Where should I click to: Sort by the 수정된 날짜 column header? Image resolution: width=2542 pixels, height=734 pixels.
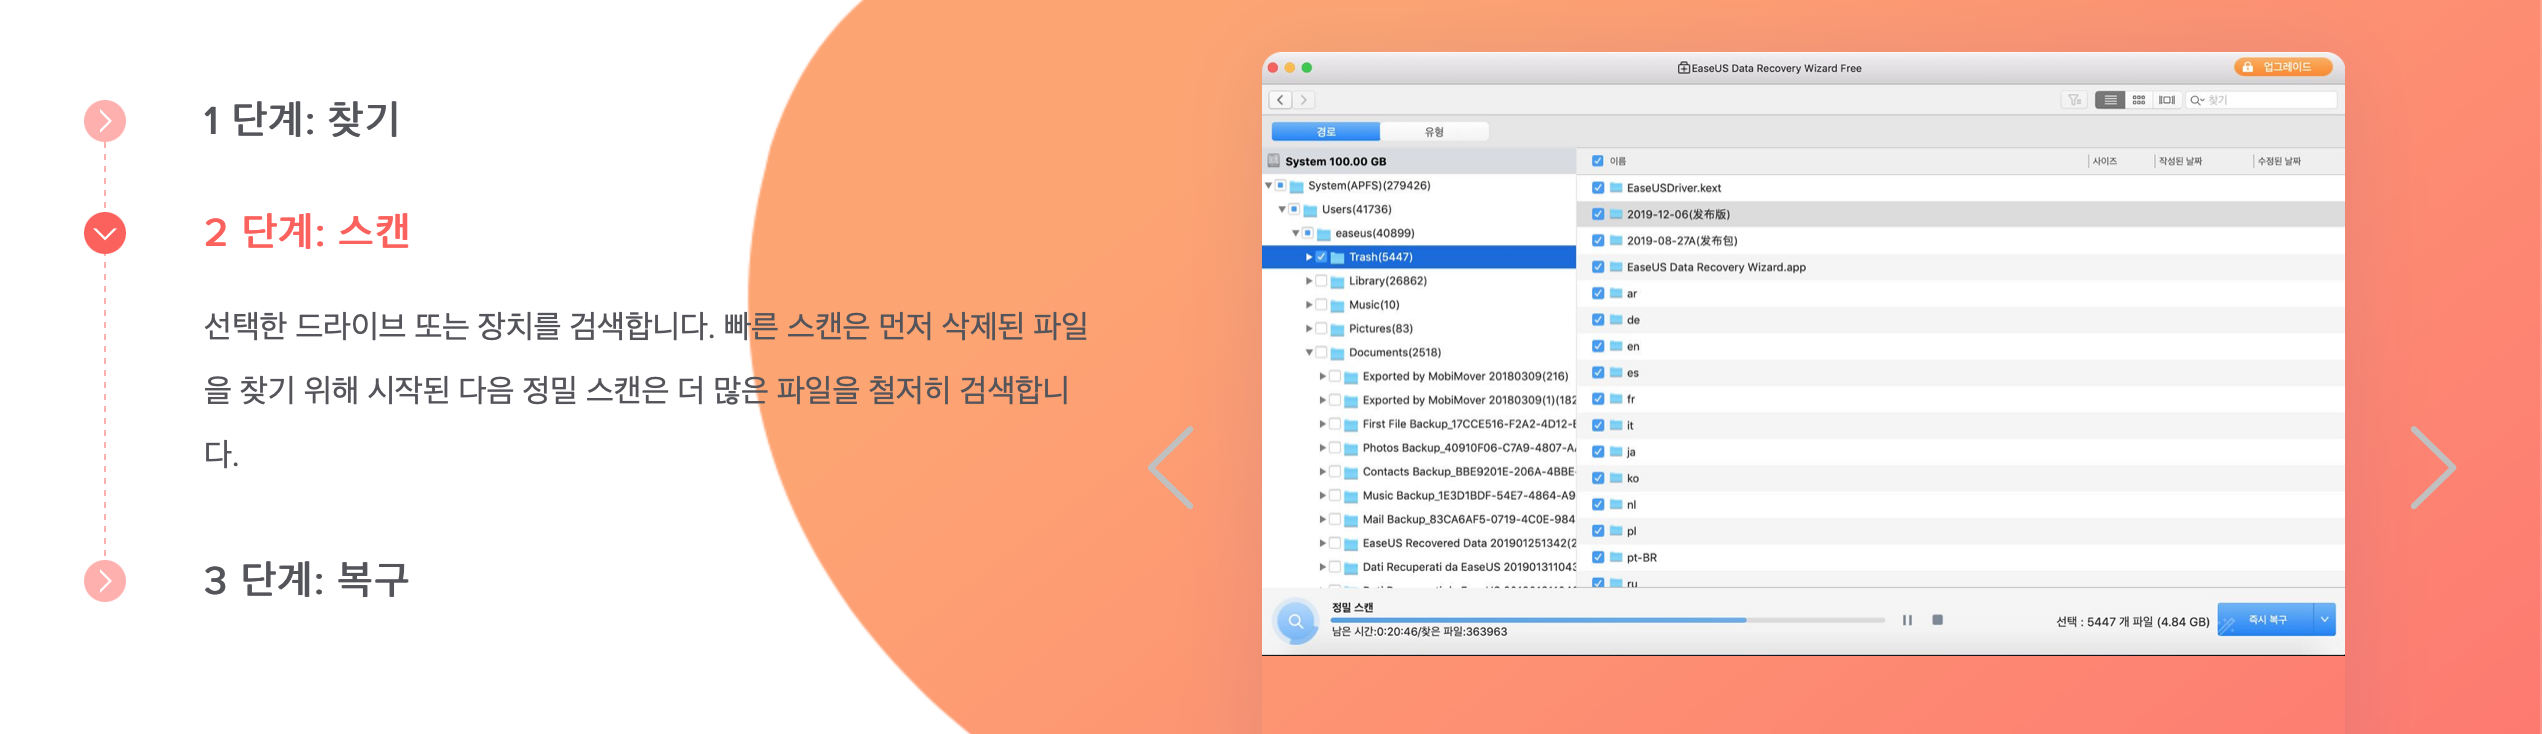pyautogui.click(x=2279, y=161)
